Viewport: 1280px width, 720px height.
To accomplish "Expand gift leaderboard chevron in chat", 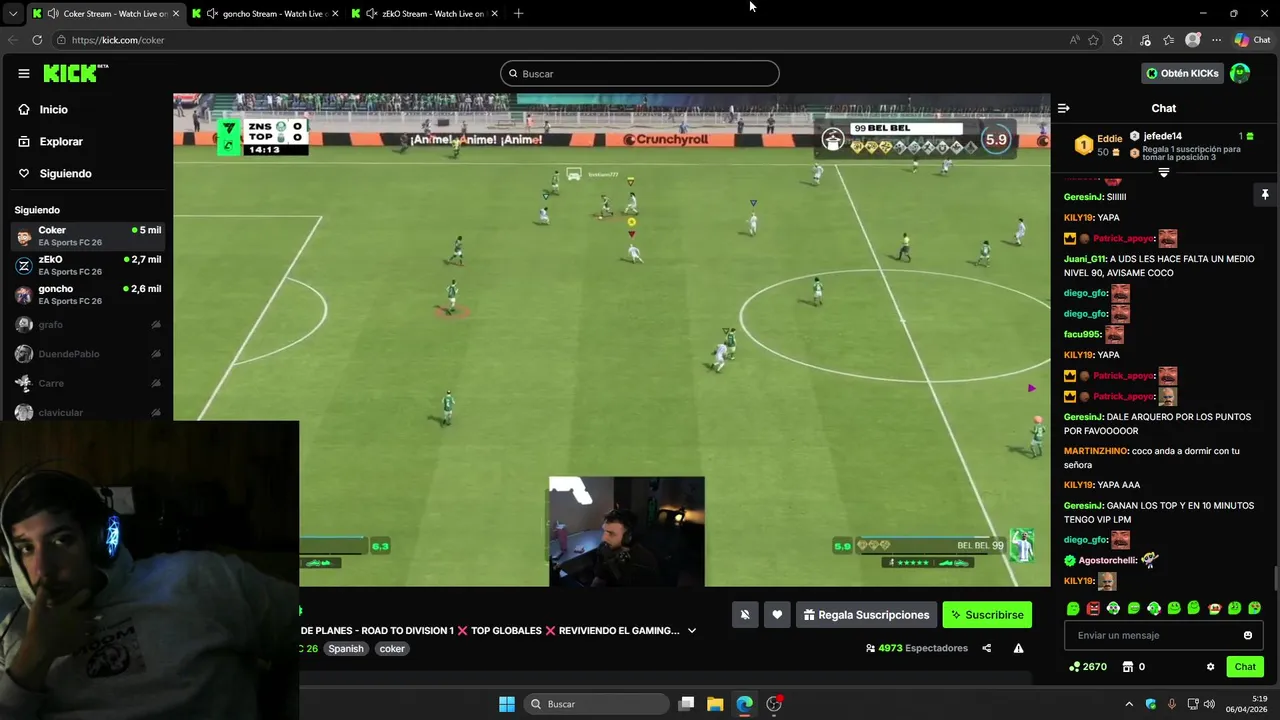I will click(1164, 173).
